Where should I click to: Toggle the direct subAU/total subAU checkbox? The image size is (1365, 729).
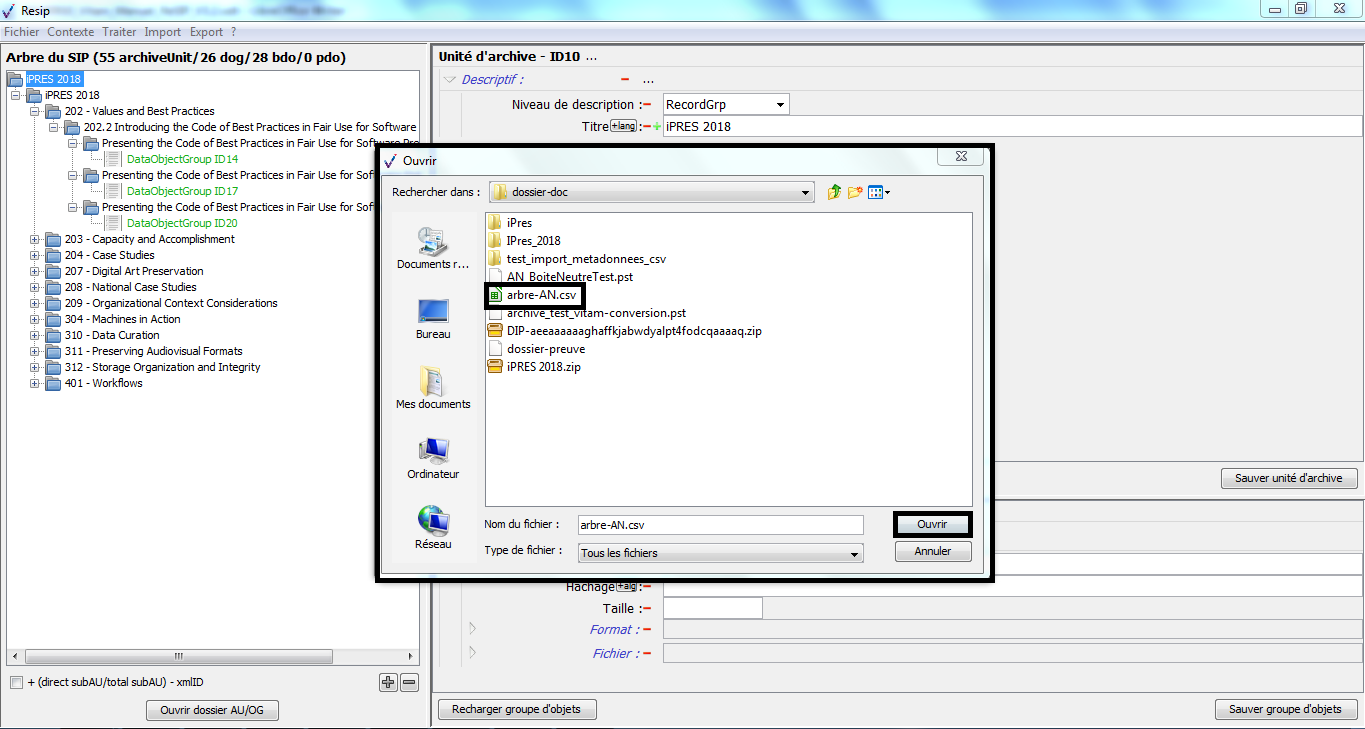16,683
